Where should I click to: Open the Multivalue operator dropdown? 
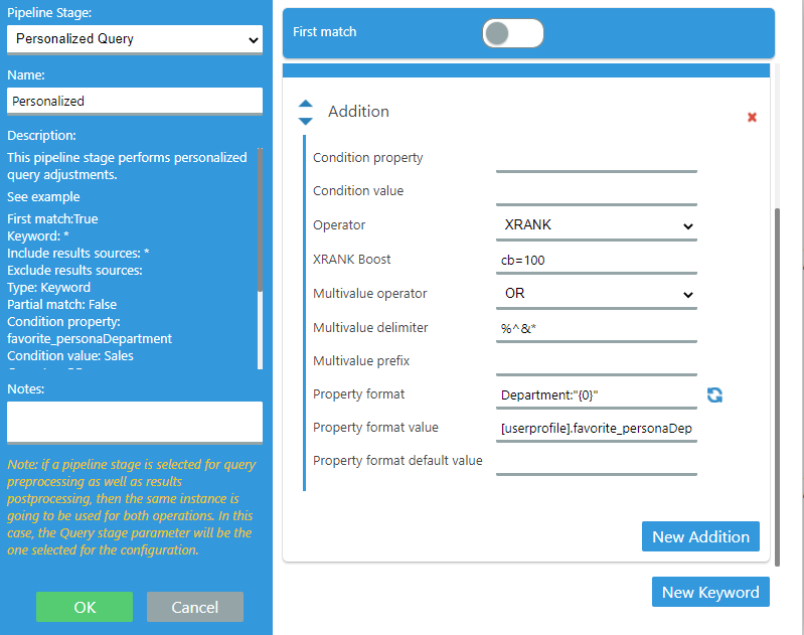click(x=596, y=294)
